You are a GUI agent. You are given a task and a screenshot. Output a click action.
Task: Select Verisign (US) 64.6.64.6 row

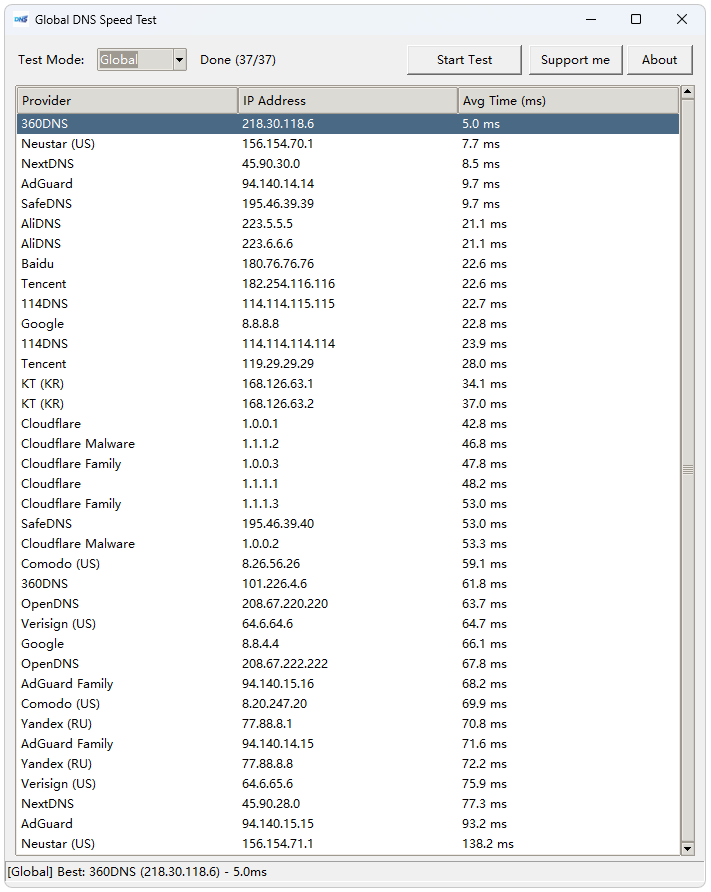coord(348,623)
